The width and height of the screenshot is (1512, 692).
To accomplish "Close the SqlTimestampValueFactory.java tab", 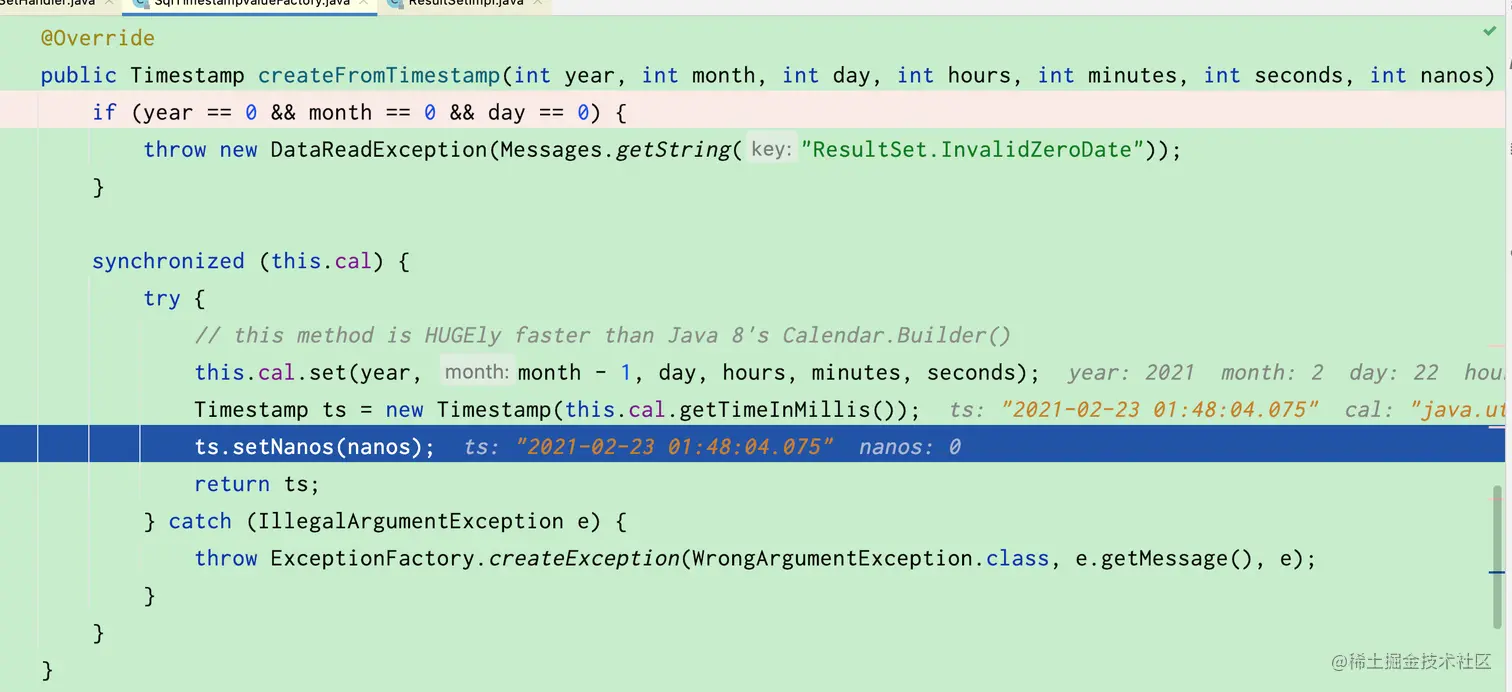I will 365,4.
